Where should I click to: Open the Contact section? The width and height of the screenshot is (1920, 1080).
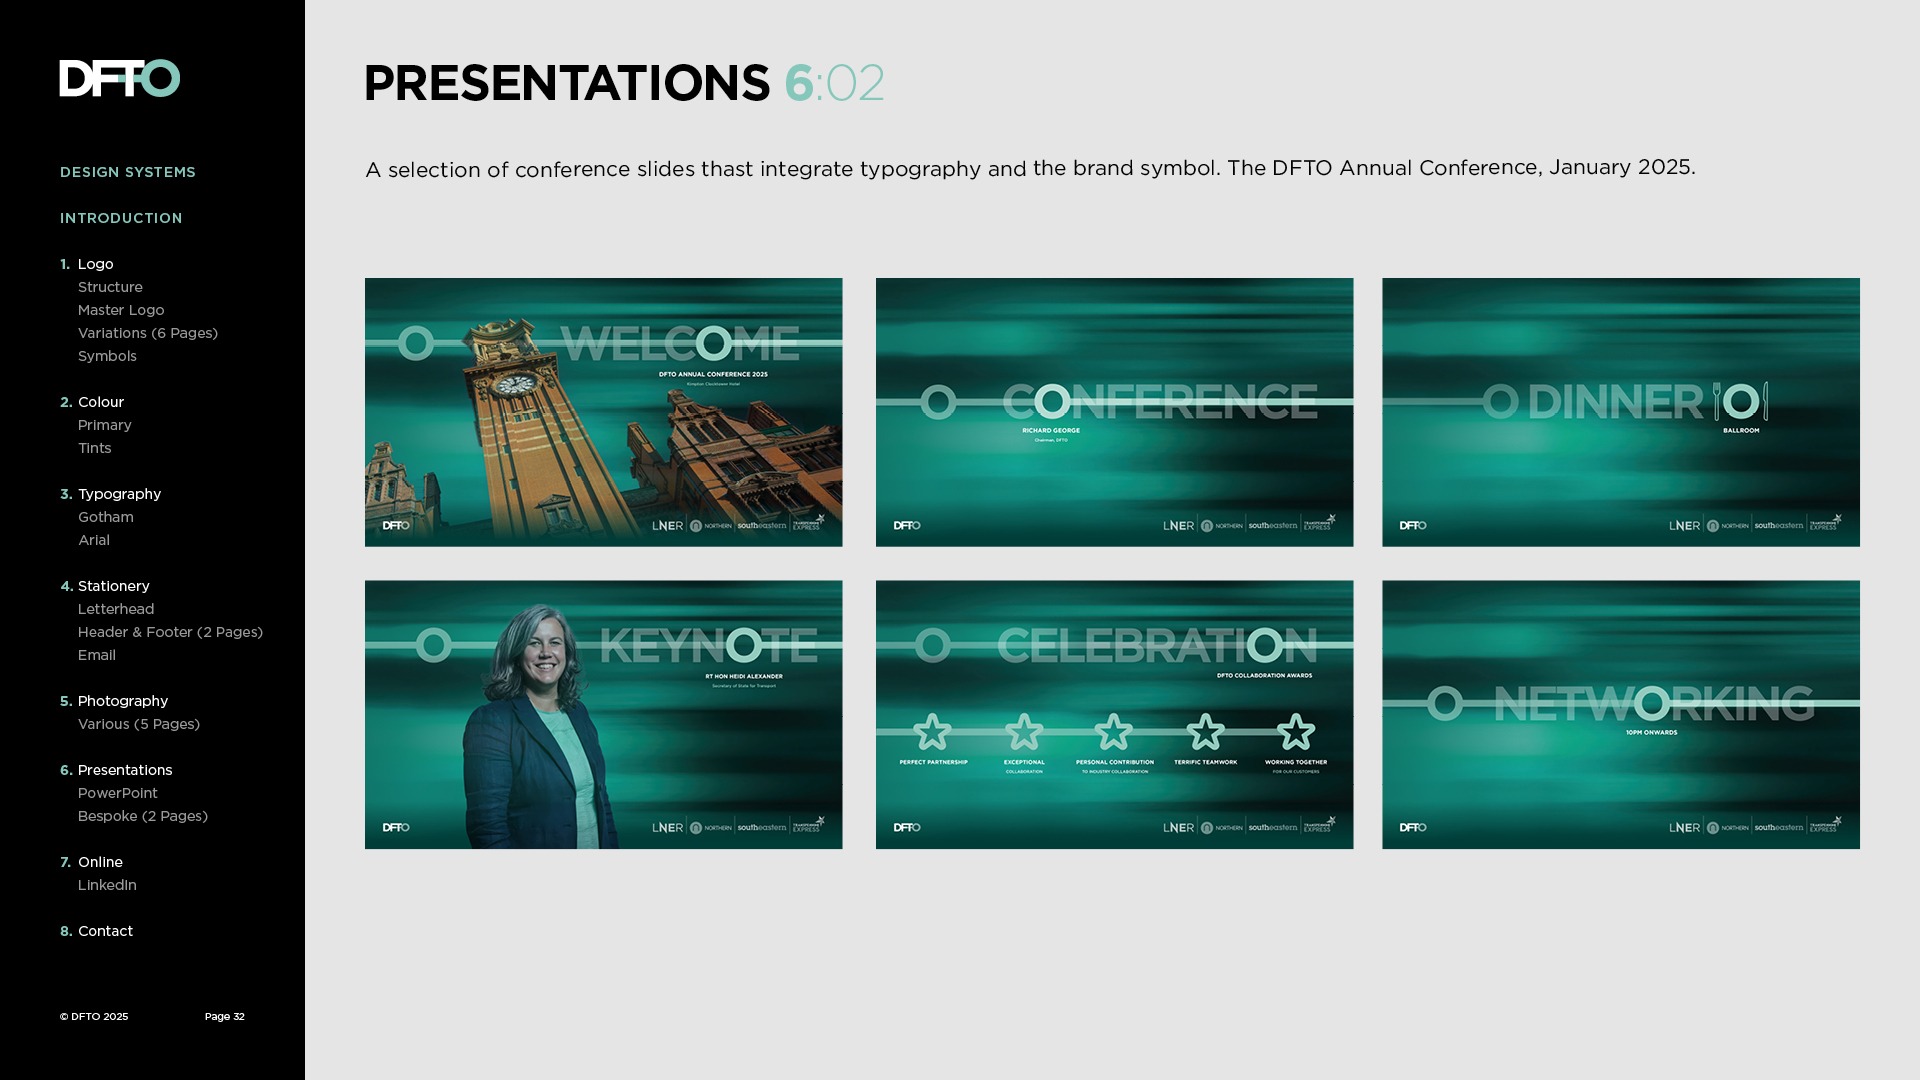tap(105, 931)
